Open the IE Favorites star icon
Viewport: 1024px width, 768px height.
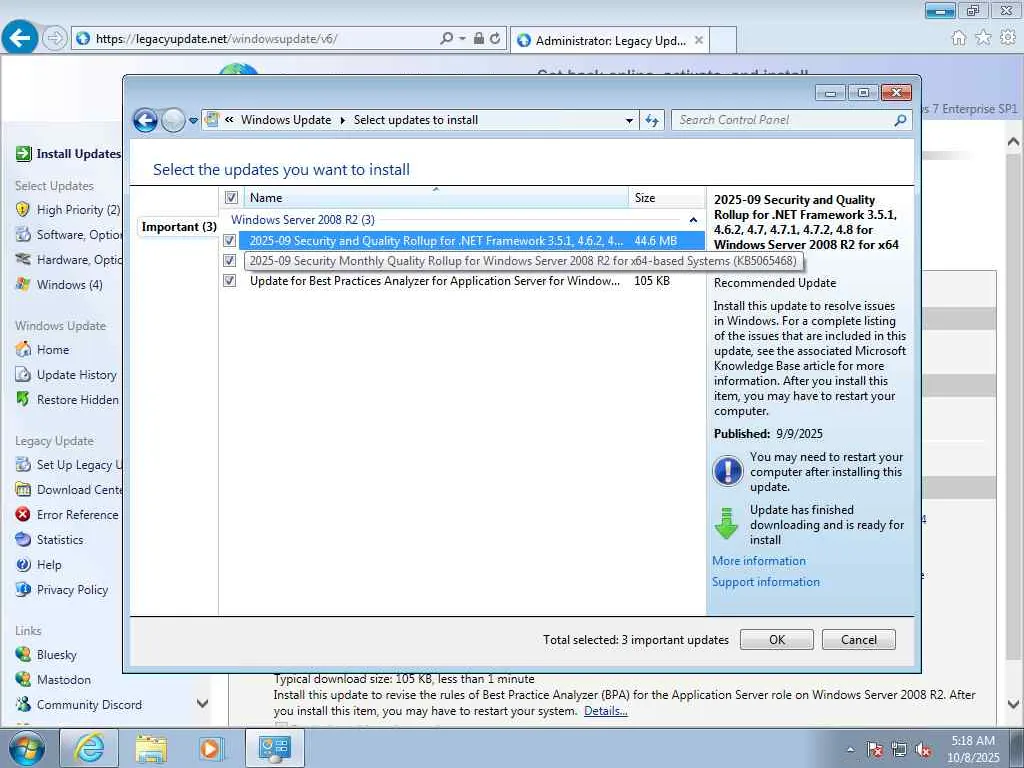[x=983, y=38]
